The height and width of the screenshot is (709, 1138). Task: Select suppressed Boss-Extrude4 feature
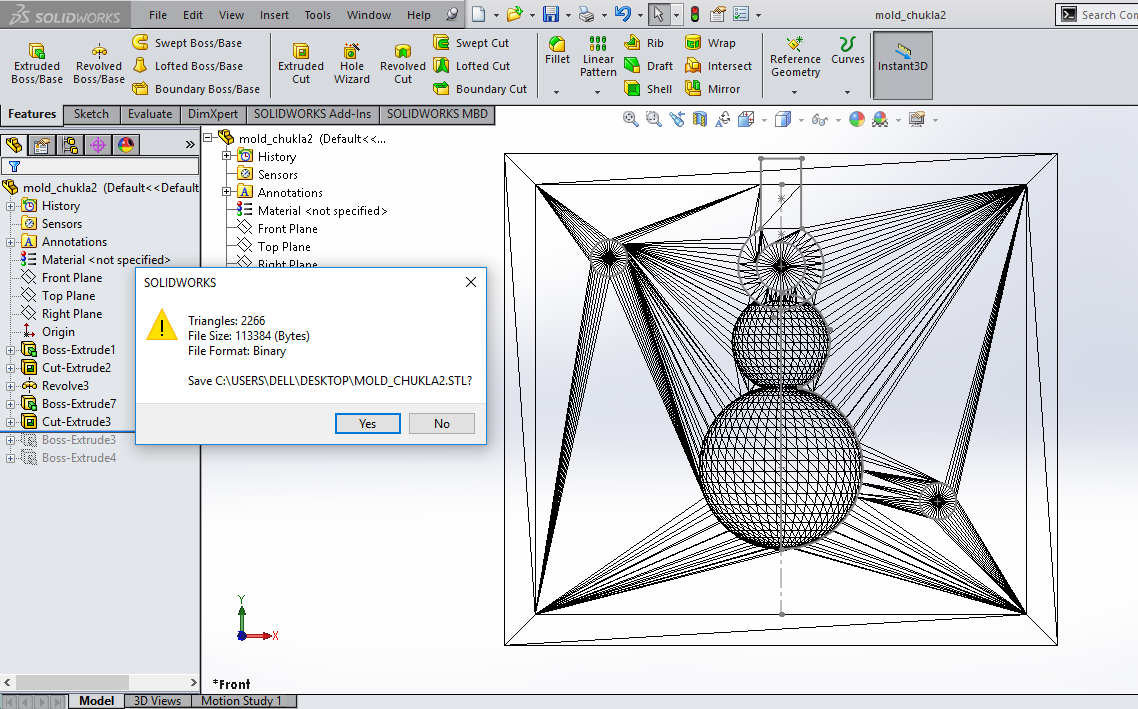[78, 458]
